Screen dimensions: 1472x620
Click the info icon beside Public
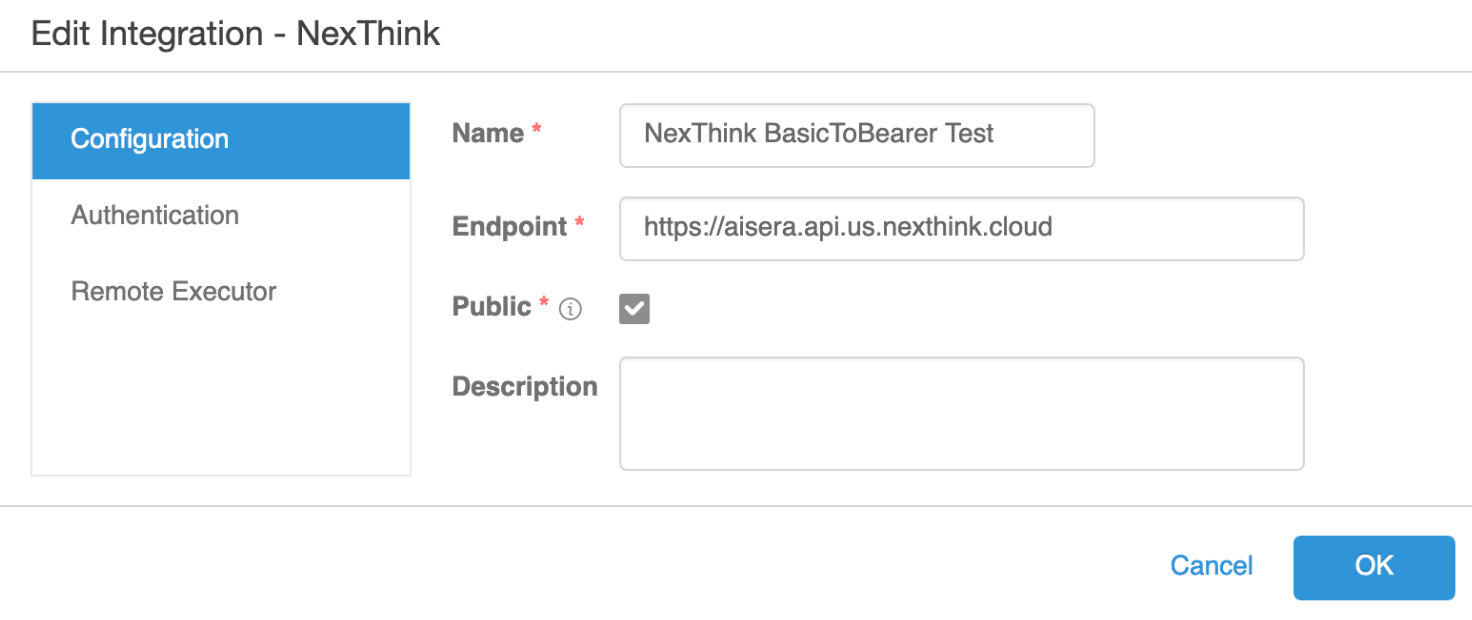point(570,310)
